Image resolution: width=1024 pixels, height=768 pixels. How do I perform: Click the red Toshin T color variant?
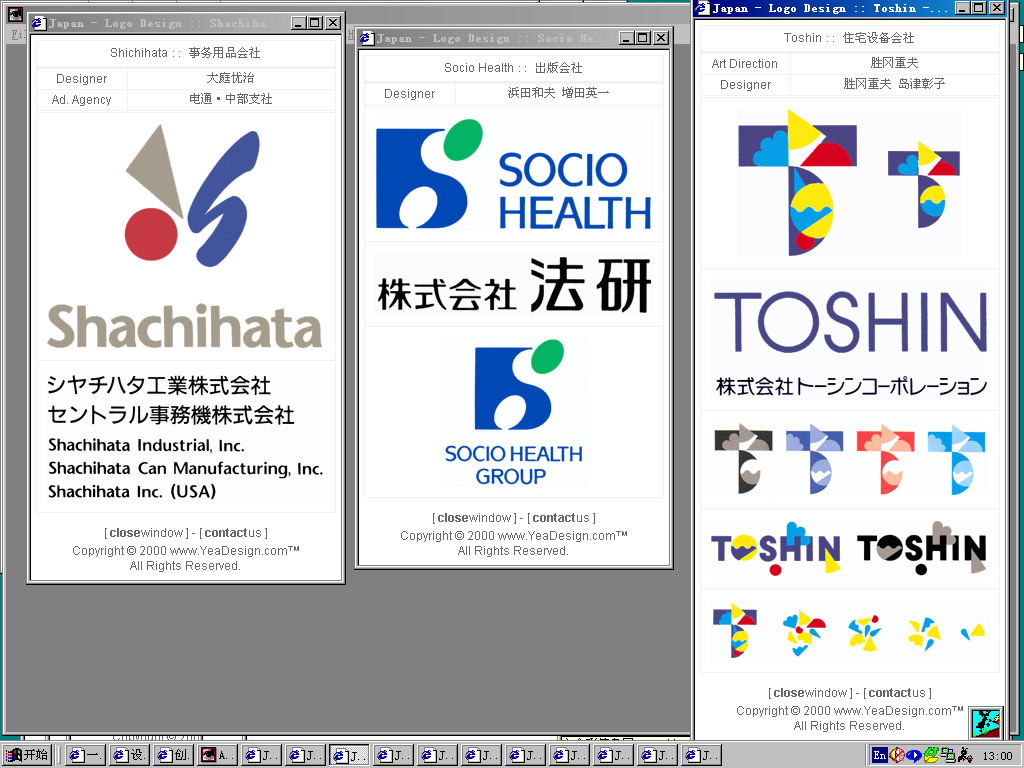pyautogui.click(x=886, y=459)
